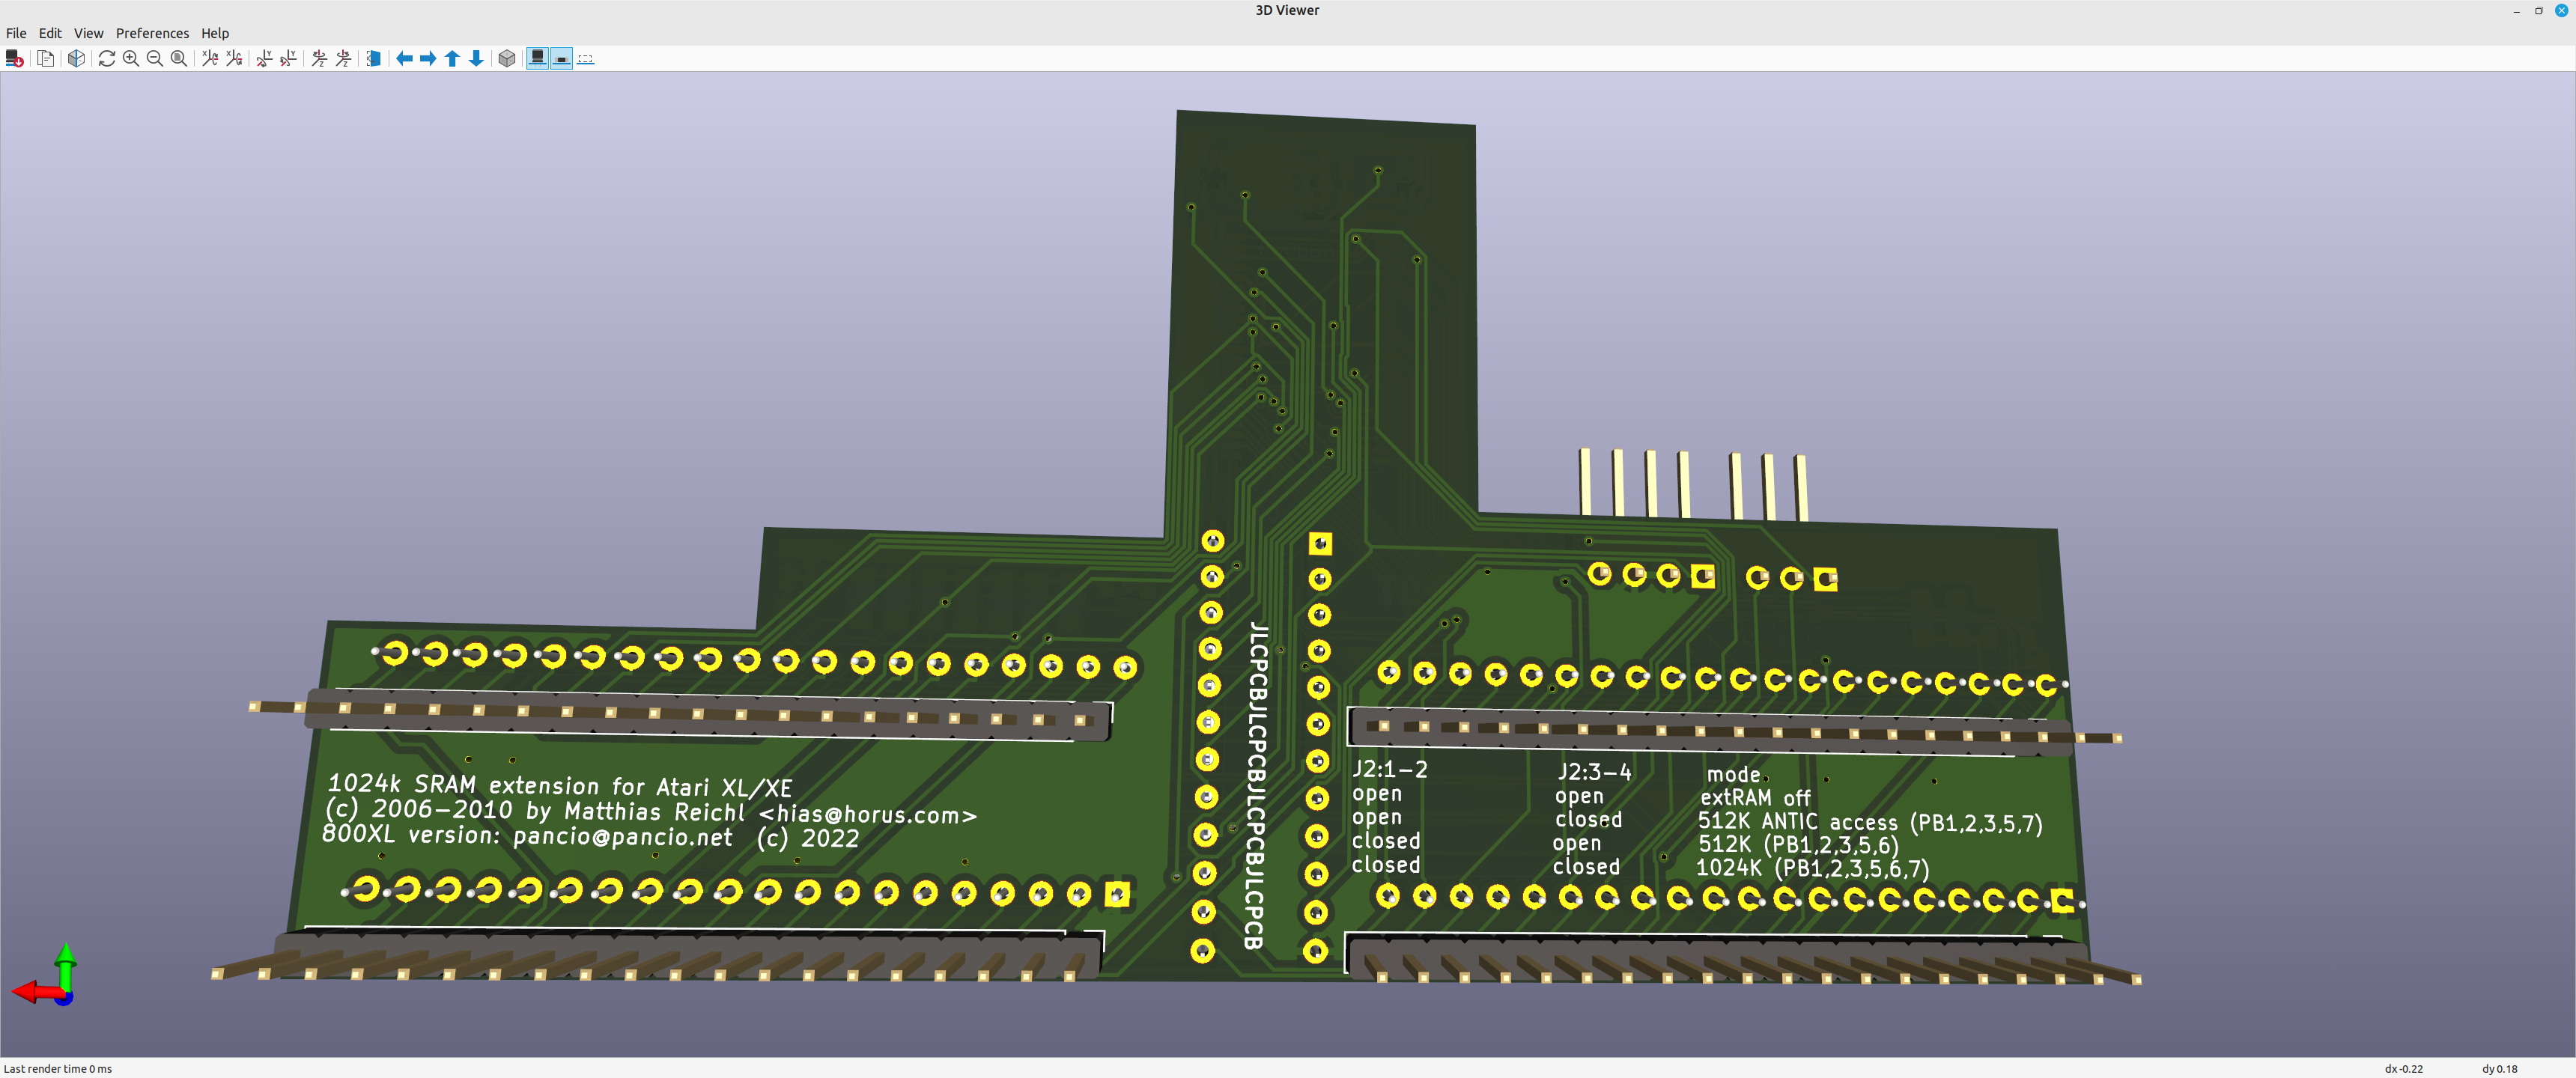Image resolution: width=2576 pixels, height=1078 pixels.
Task: Click the Zoom out magnifier icon
Action: pyautogui.click(x=155, y=59)
